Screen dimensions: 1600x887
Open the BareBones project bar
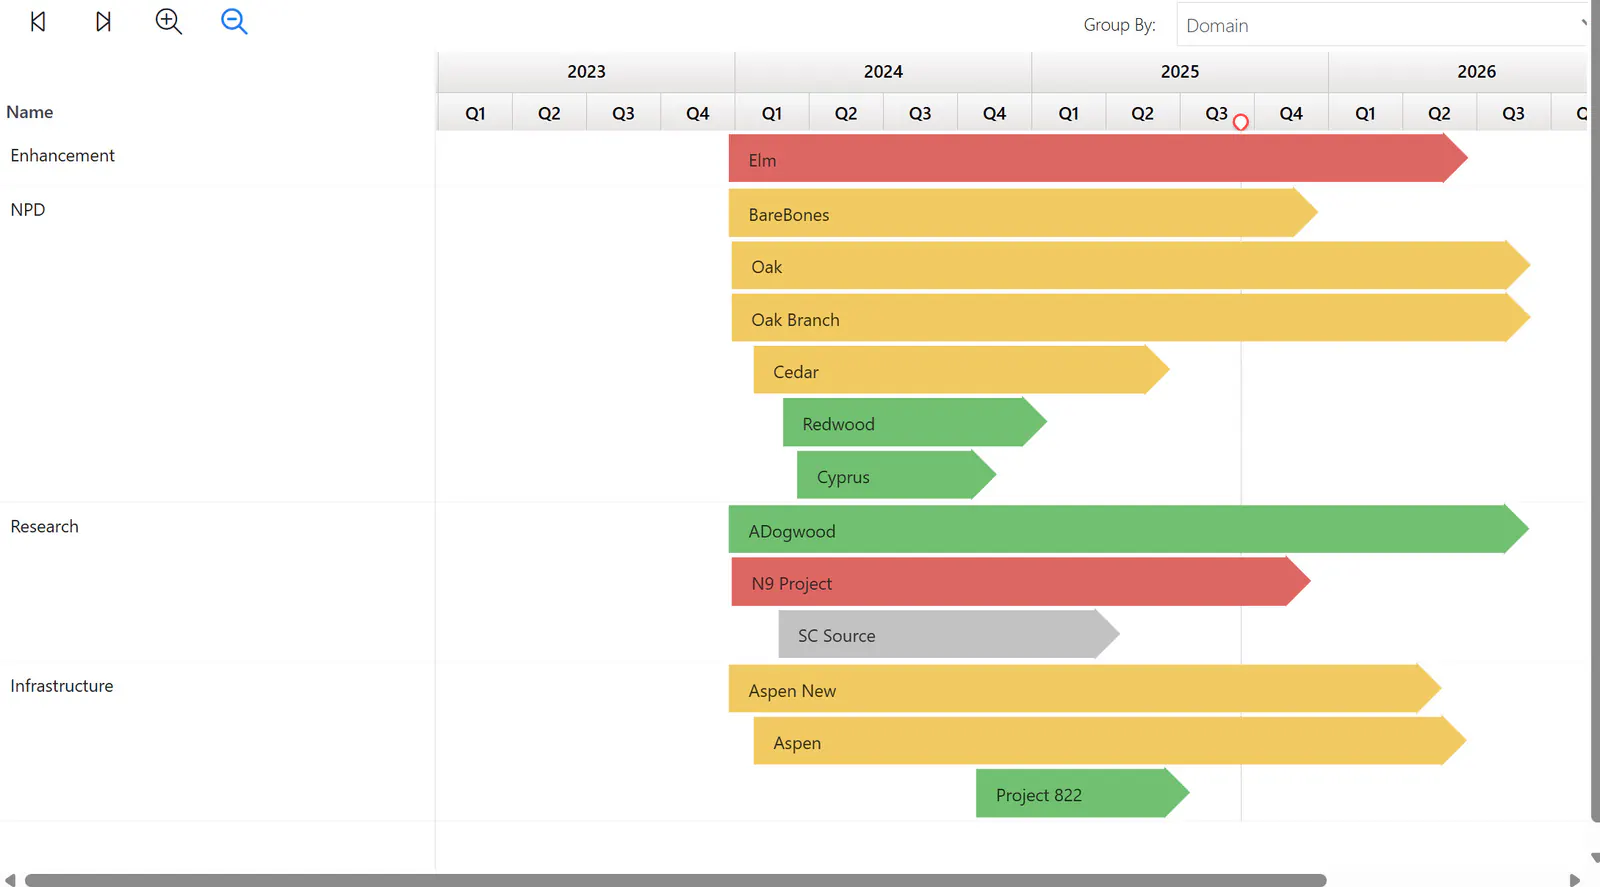pyautogui.click(x=1023, y=213)
